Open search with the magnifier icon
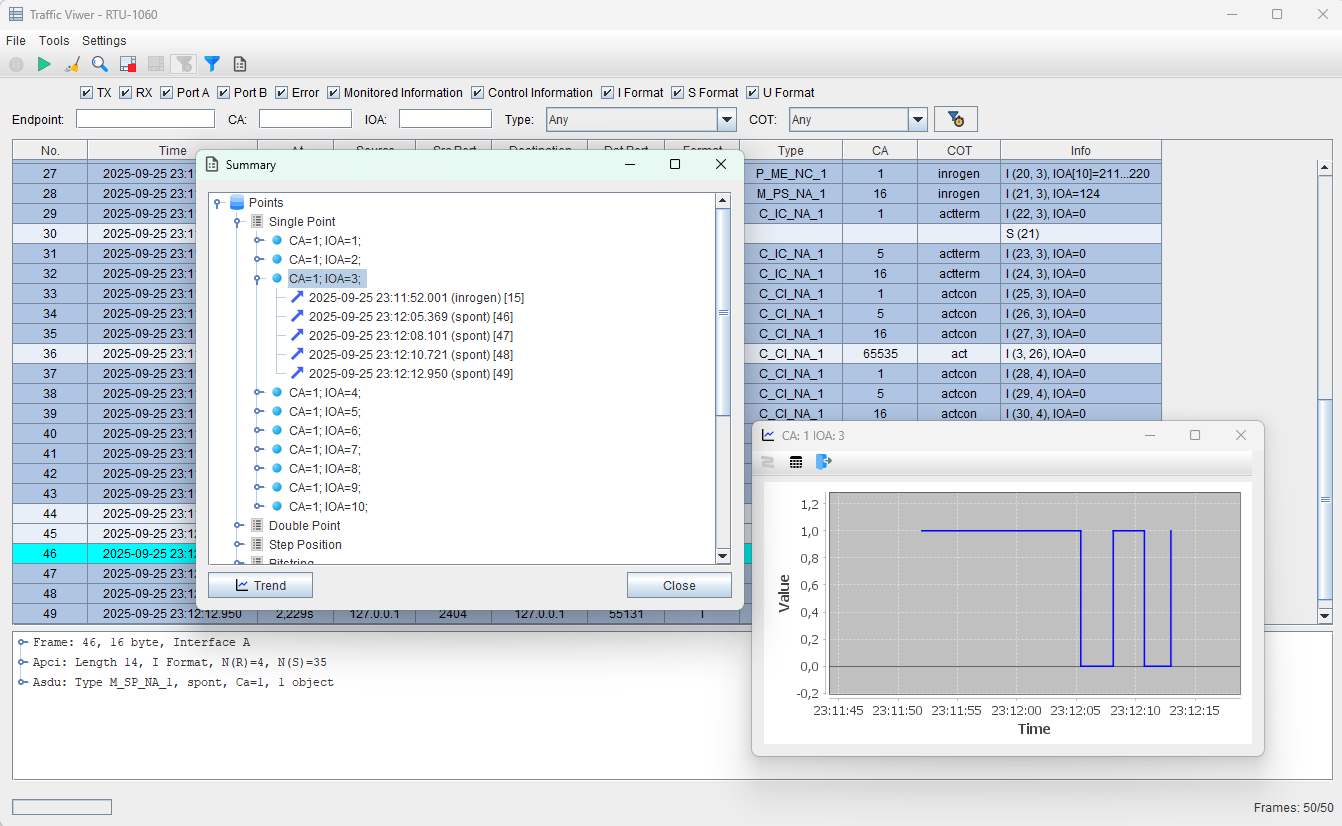The image size is (1342, 826). [100, 64]
